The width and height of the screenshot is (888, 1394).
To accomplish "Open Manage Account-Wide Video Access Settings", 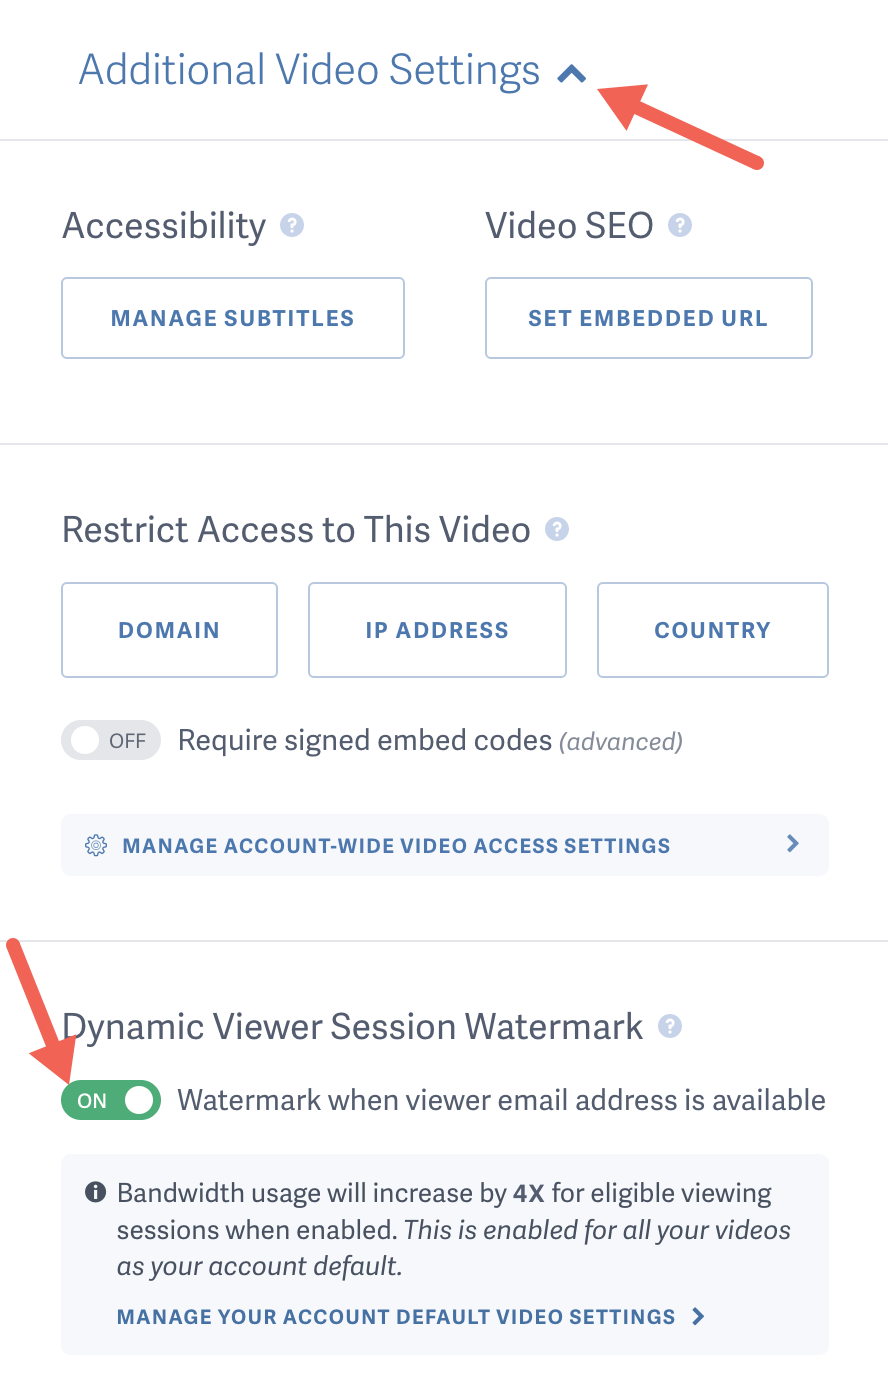I will click(396, 845).
